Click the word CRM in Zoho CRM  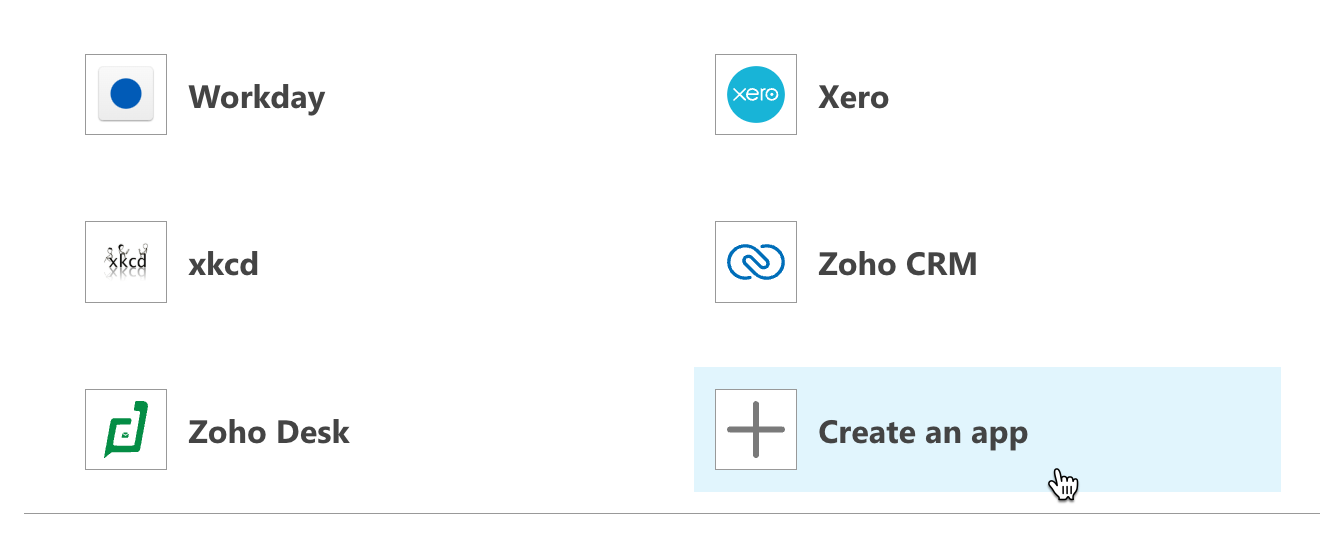[937, 264]
